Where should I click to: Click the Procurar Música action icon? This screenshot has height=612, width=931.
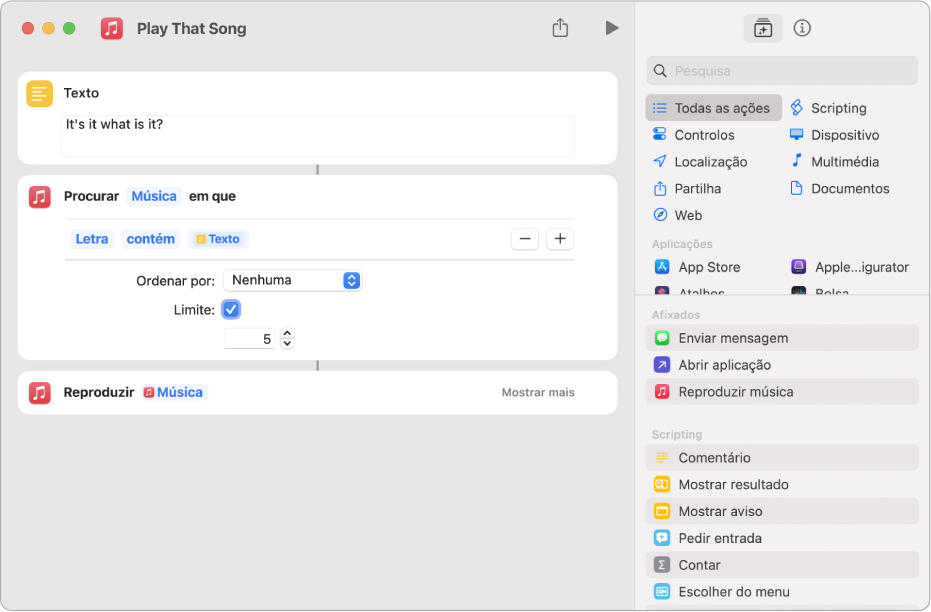pyautogui.click(x=40, y=196)
